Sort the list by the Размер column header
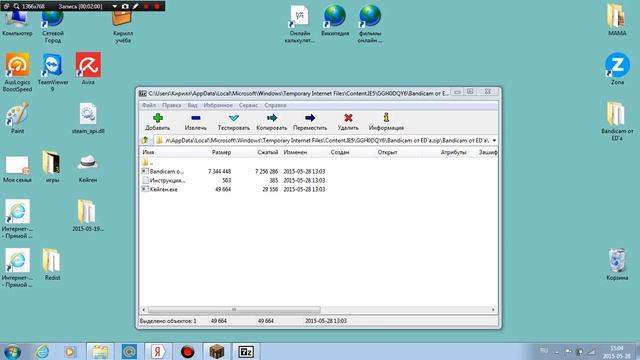The width and height of the screenshot is (640, 360). [221, 152]
